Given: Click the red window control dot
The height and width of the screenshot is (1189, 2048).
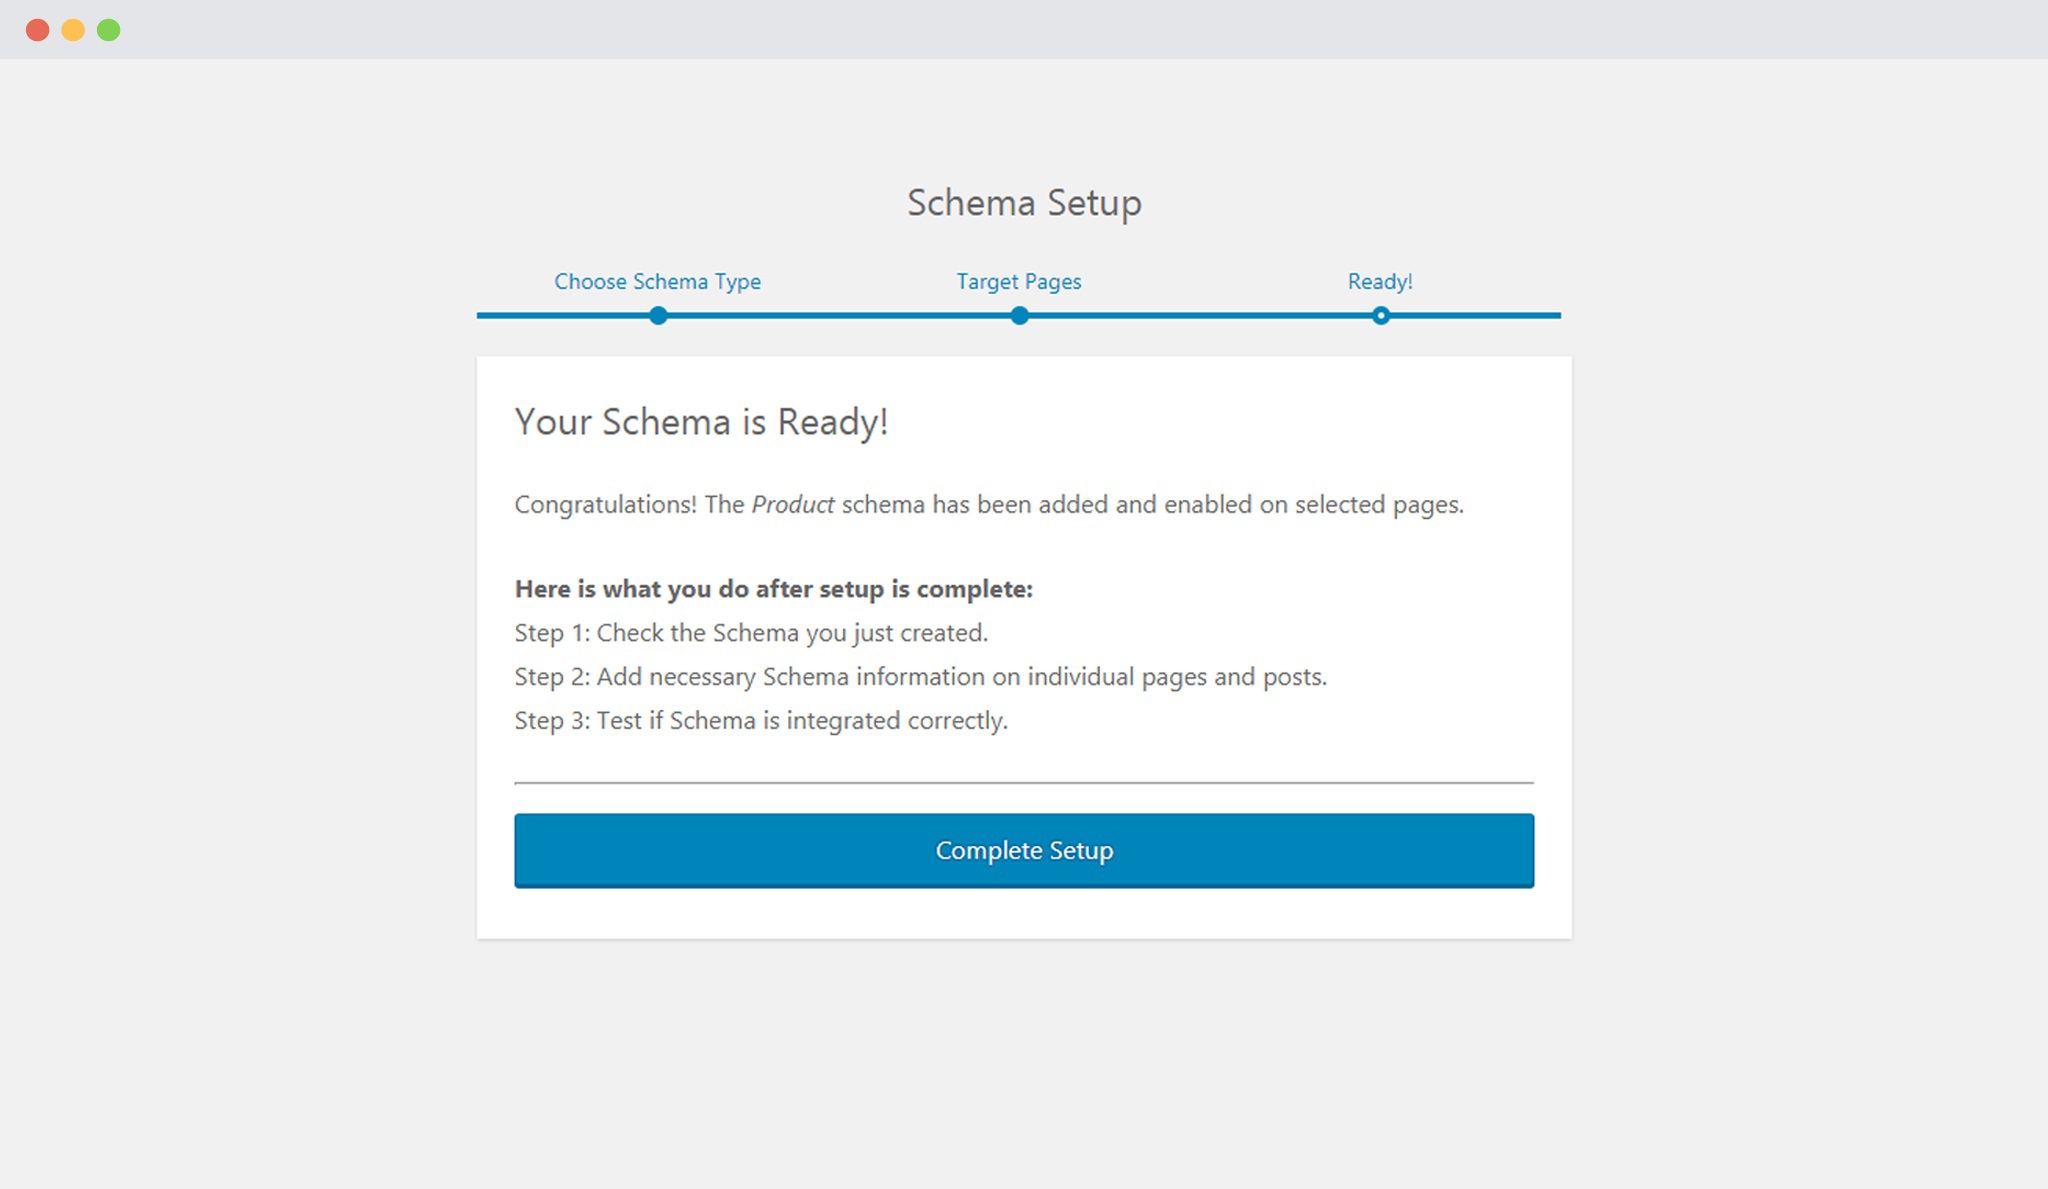Looking at the screenshot, I should click(x=38, y=29).
